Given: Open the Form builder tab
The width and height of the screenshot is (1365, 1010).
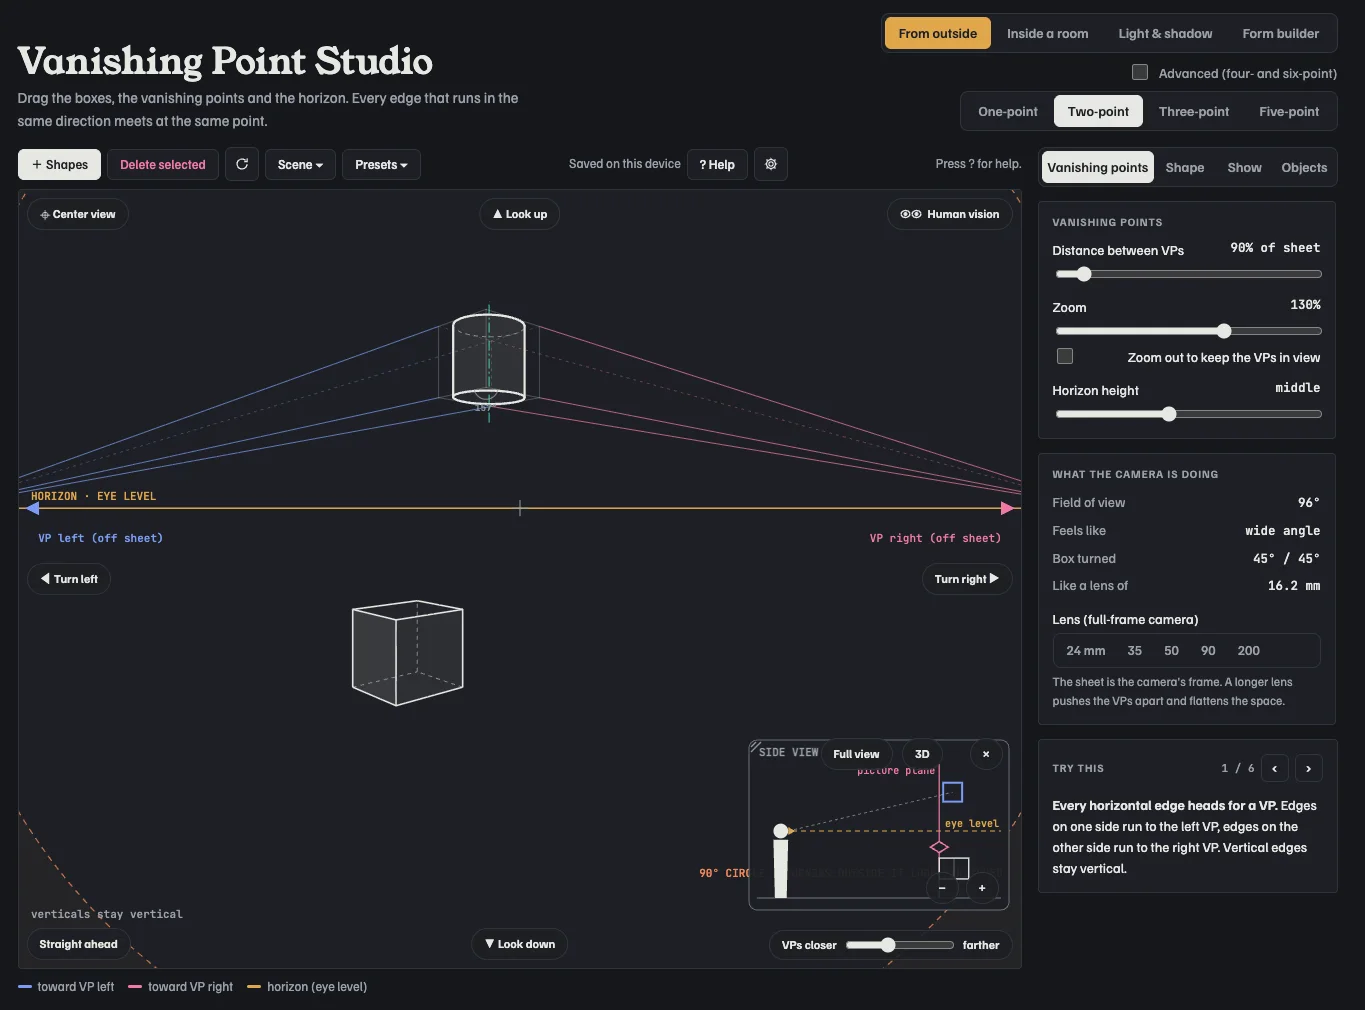Looking at the screenshot, I should [1281, 33].
